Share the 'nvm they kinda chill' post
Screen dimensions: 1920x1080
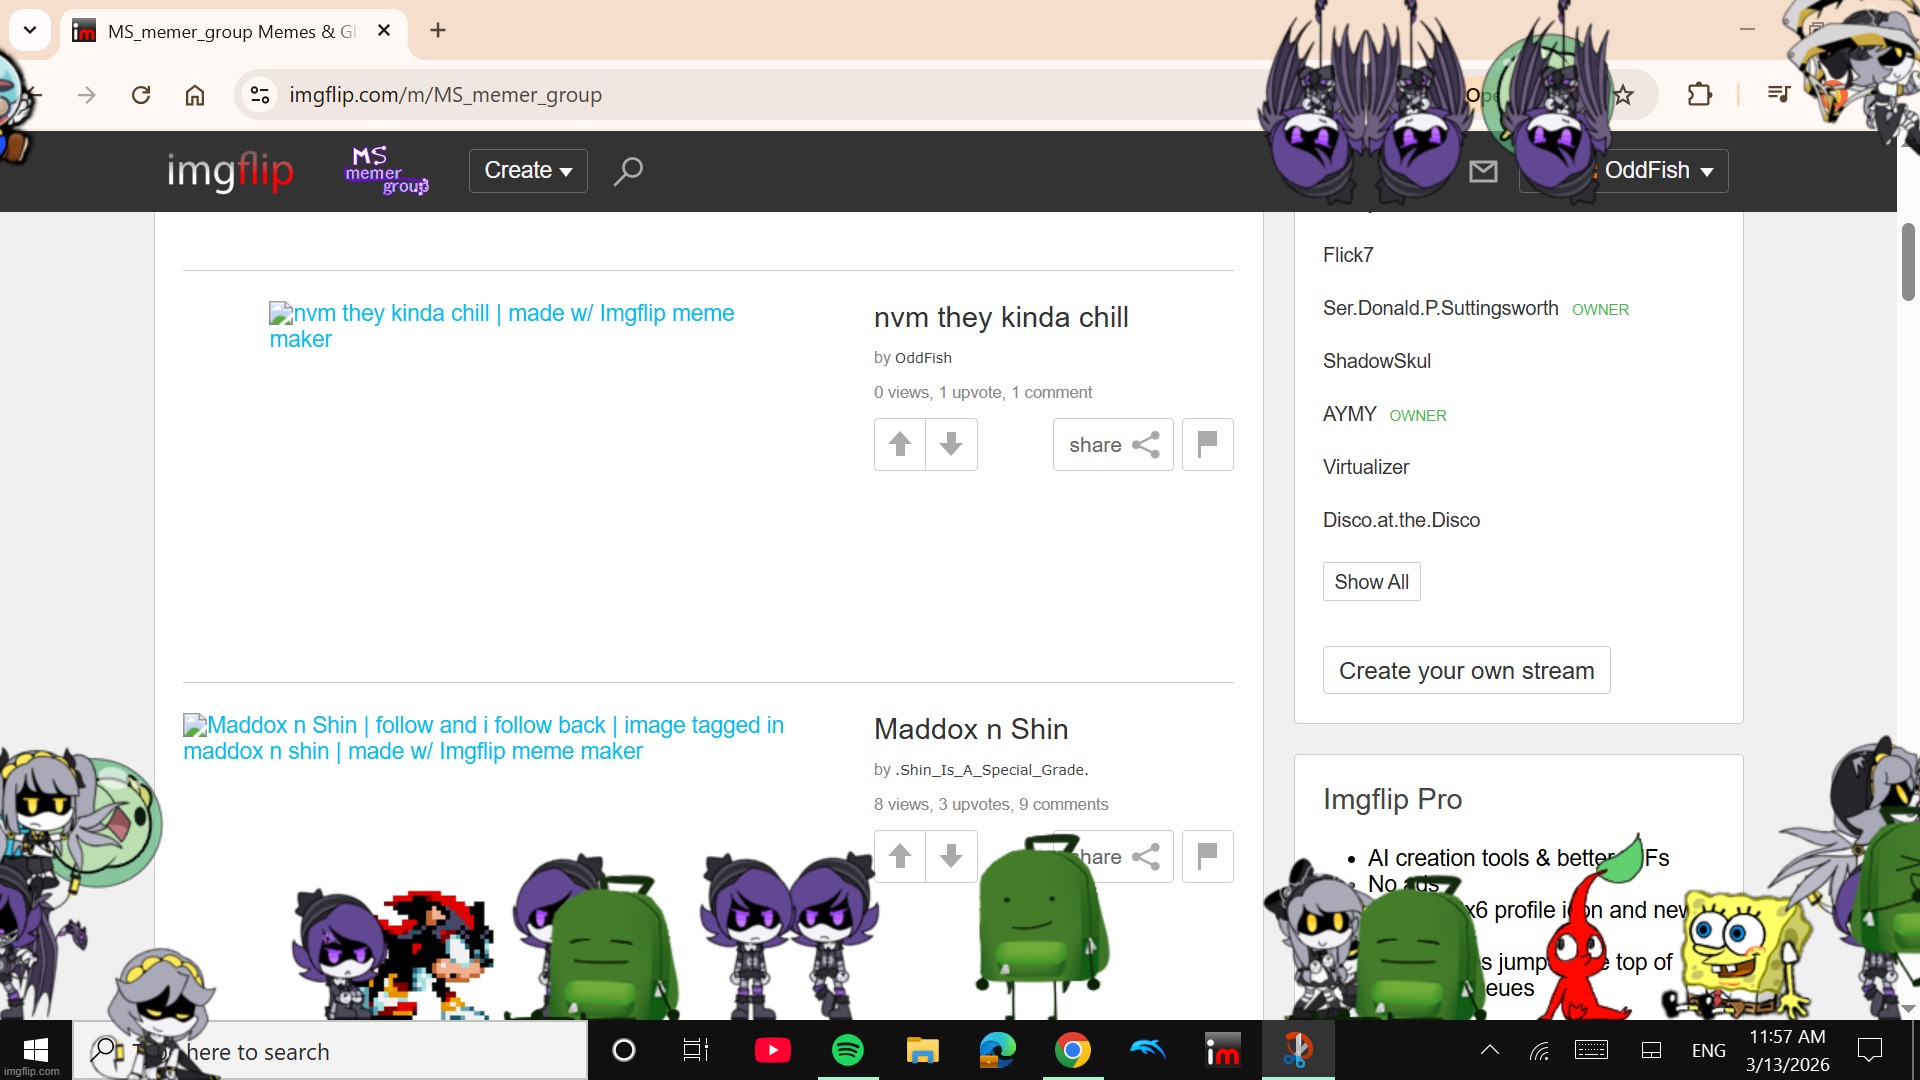[x=1112, y=444]
